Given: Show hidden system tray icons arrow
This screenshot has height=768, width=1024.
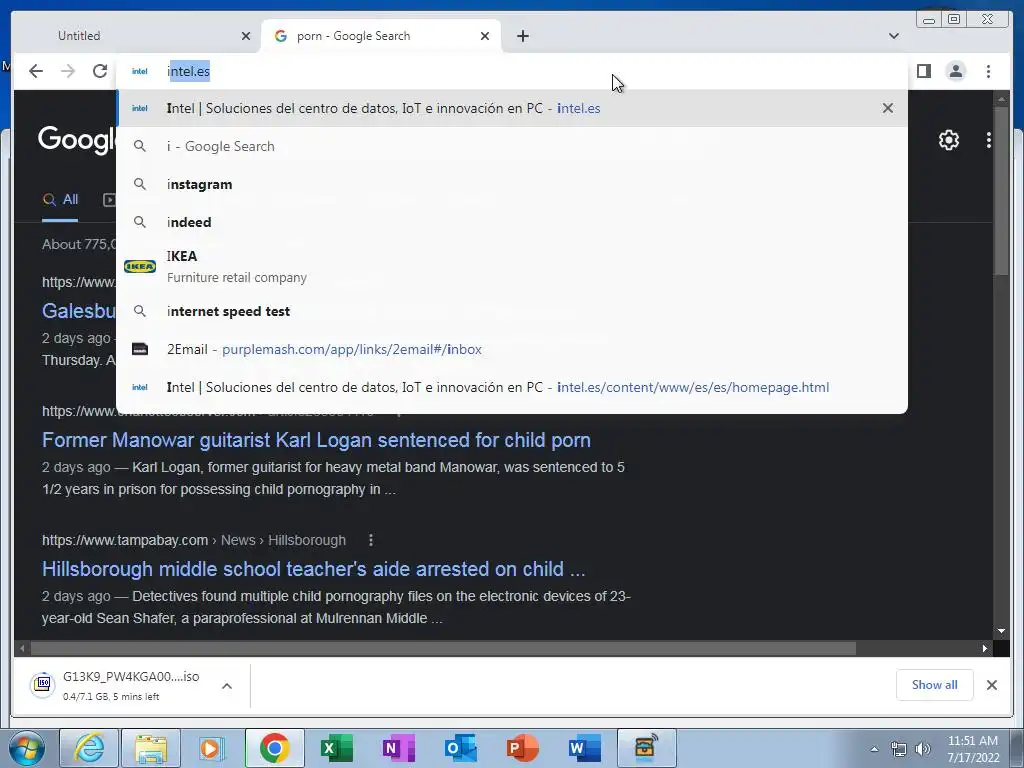Looking at the screenshot, I should [x=874, y=749].
